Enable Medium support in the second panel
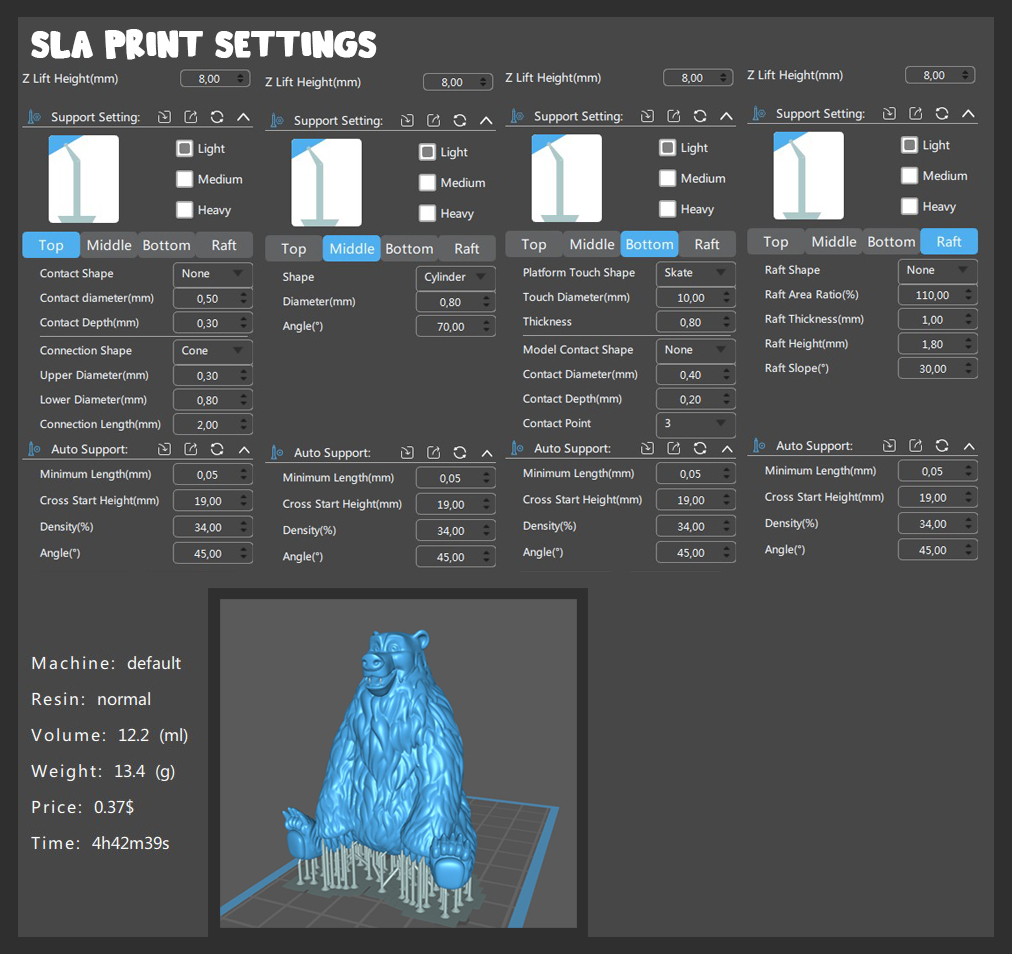The image size is (1012, 954). click(x=427, y=182)
